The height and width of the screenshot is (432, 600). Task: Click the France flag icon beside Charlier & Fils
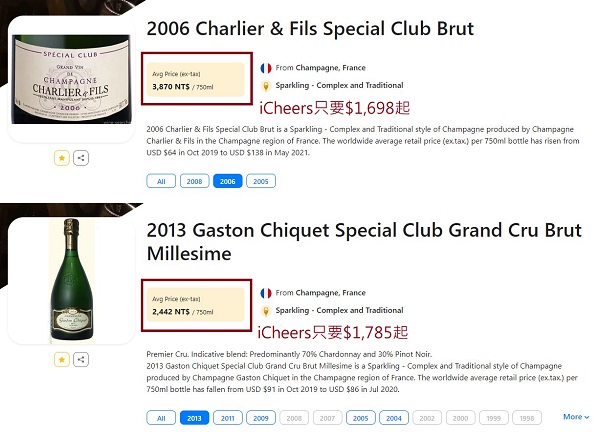tap(266, 68)
